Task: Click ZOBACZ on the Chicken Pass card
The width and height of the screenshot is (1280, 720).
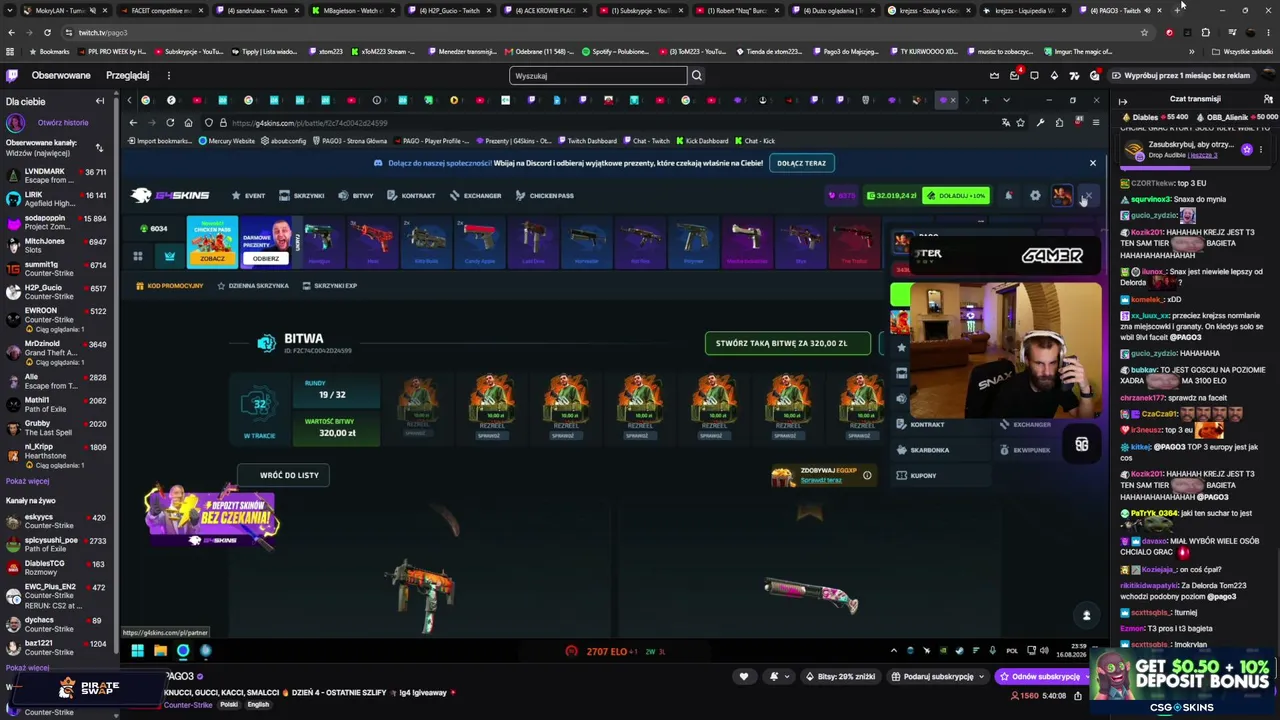Action: point(212,258)
